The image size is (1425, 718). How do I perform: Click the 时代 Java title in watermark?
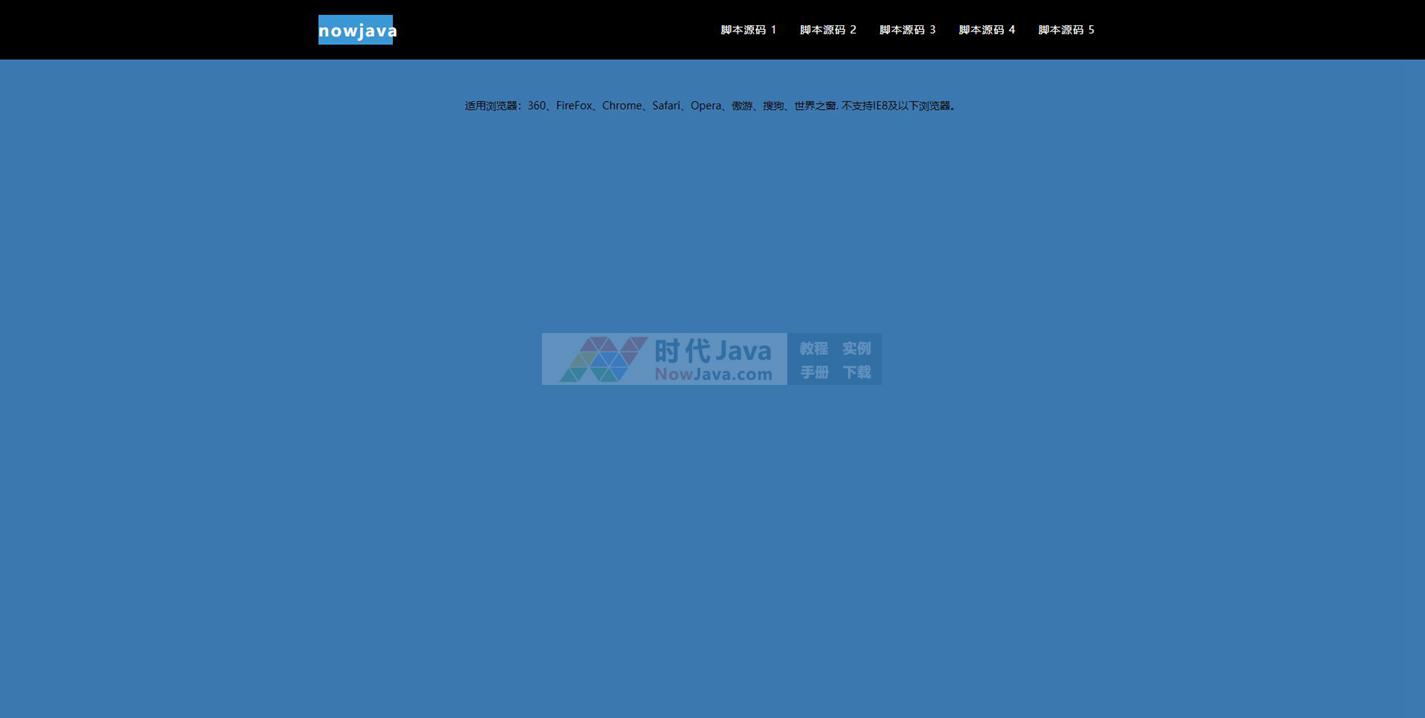click(x=713, y=350)
